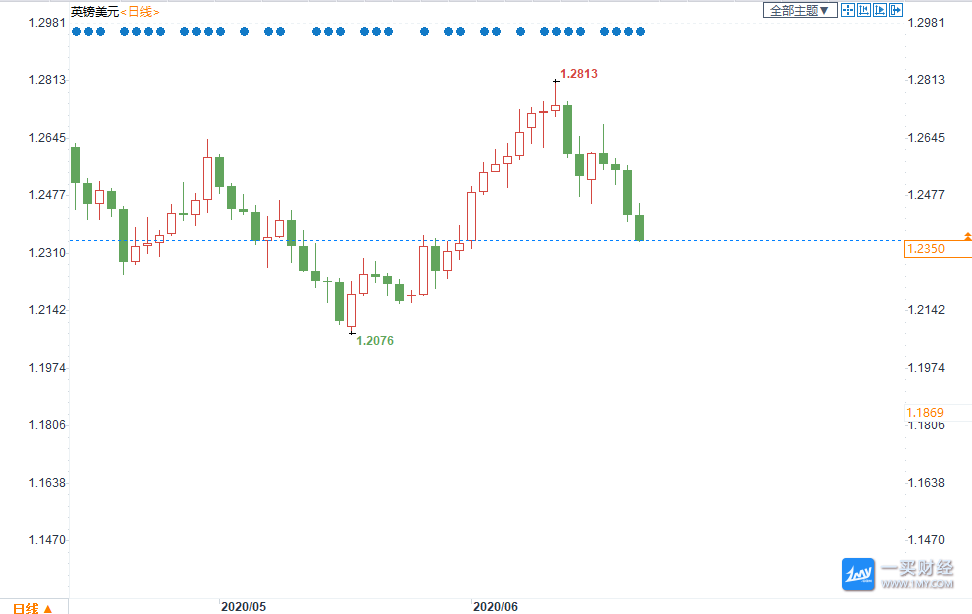Click the latest green candlestick on the dashed line
Viewport: 972px width, 614px height.
coord(639,227)
